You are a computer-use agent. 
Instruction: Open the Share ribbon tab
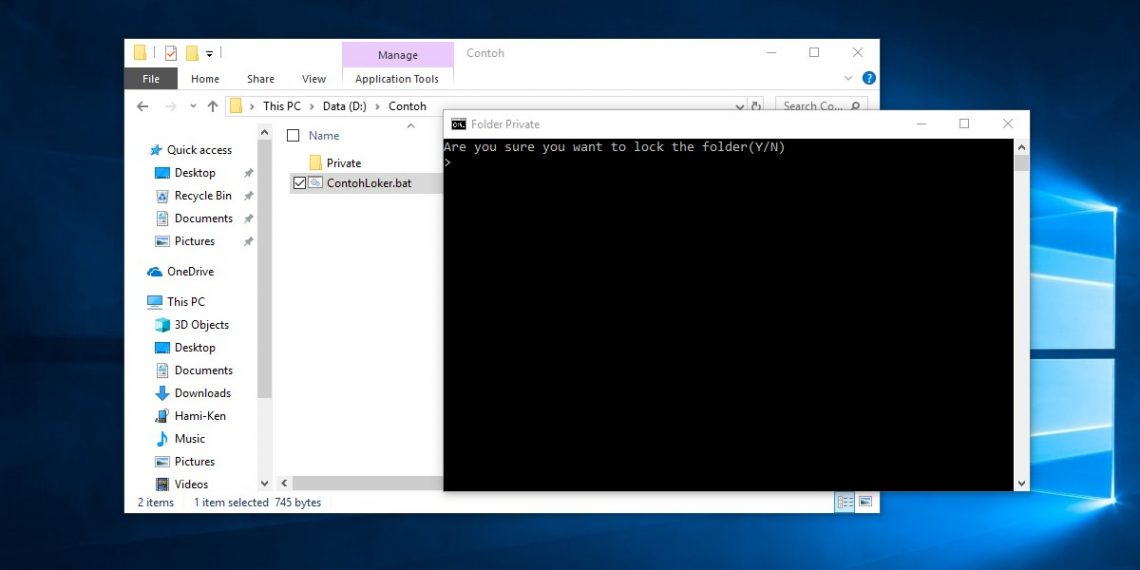tap(260, 79)
